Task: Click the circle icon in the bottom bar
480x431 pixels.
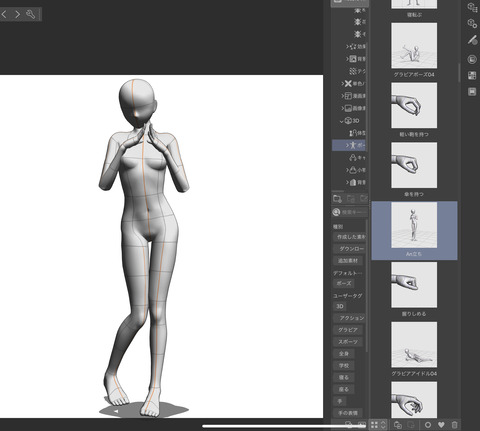Action: click(x=428, y=425)
